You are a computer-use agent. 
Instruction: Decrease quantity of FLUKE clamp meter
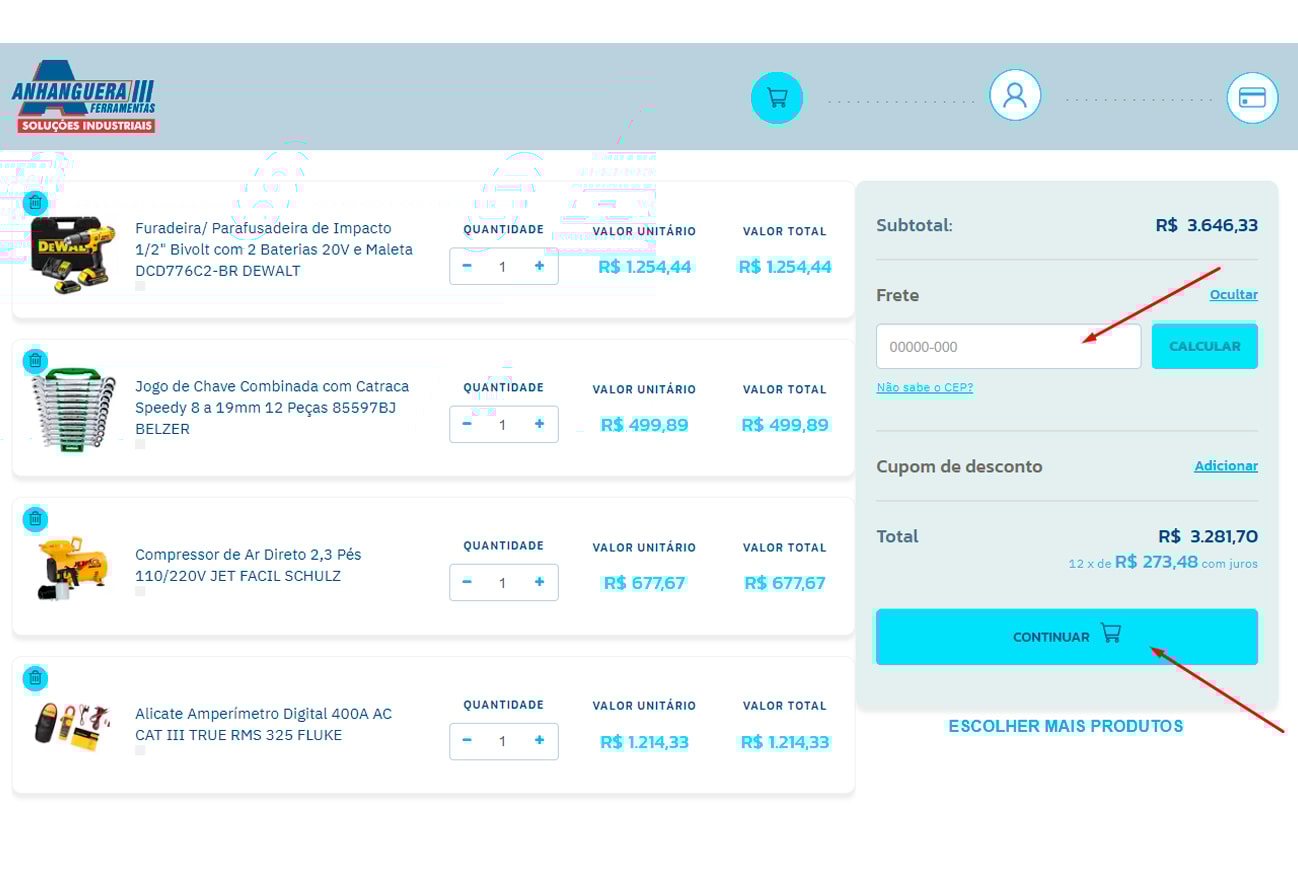[467, 741]
